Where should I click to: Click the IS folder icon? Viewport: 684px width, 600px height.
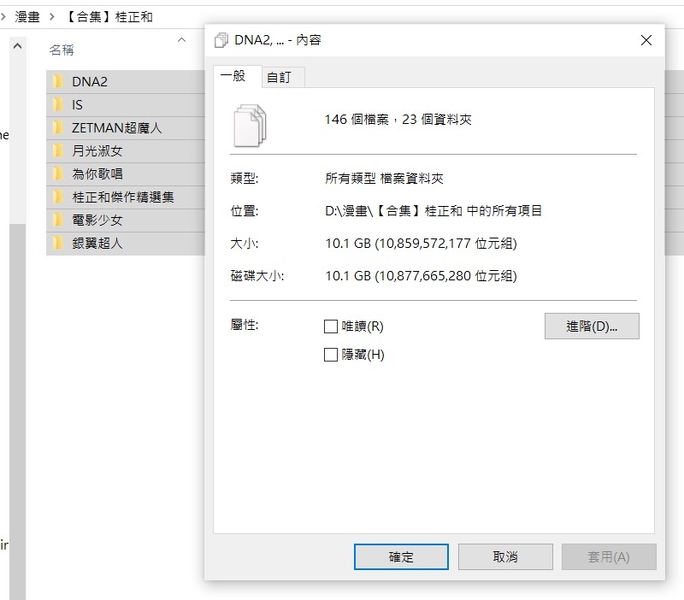58,105
